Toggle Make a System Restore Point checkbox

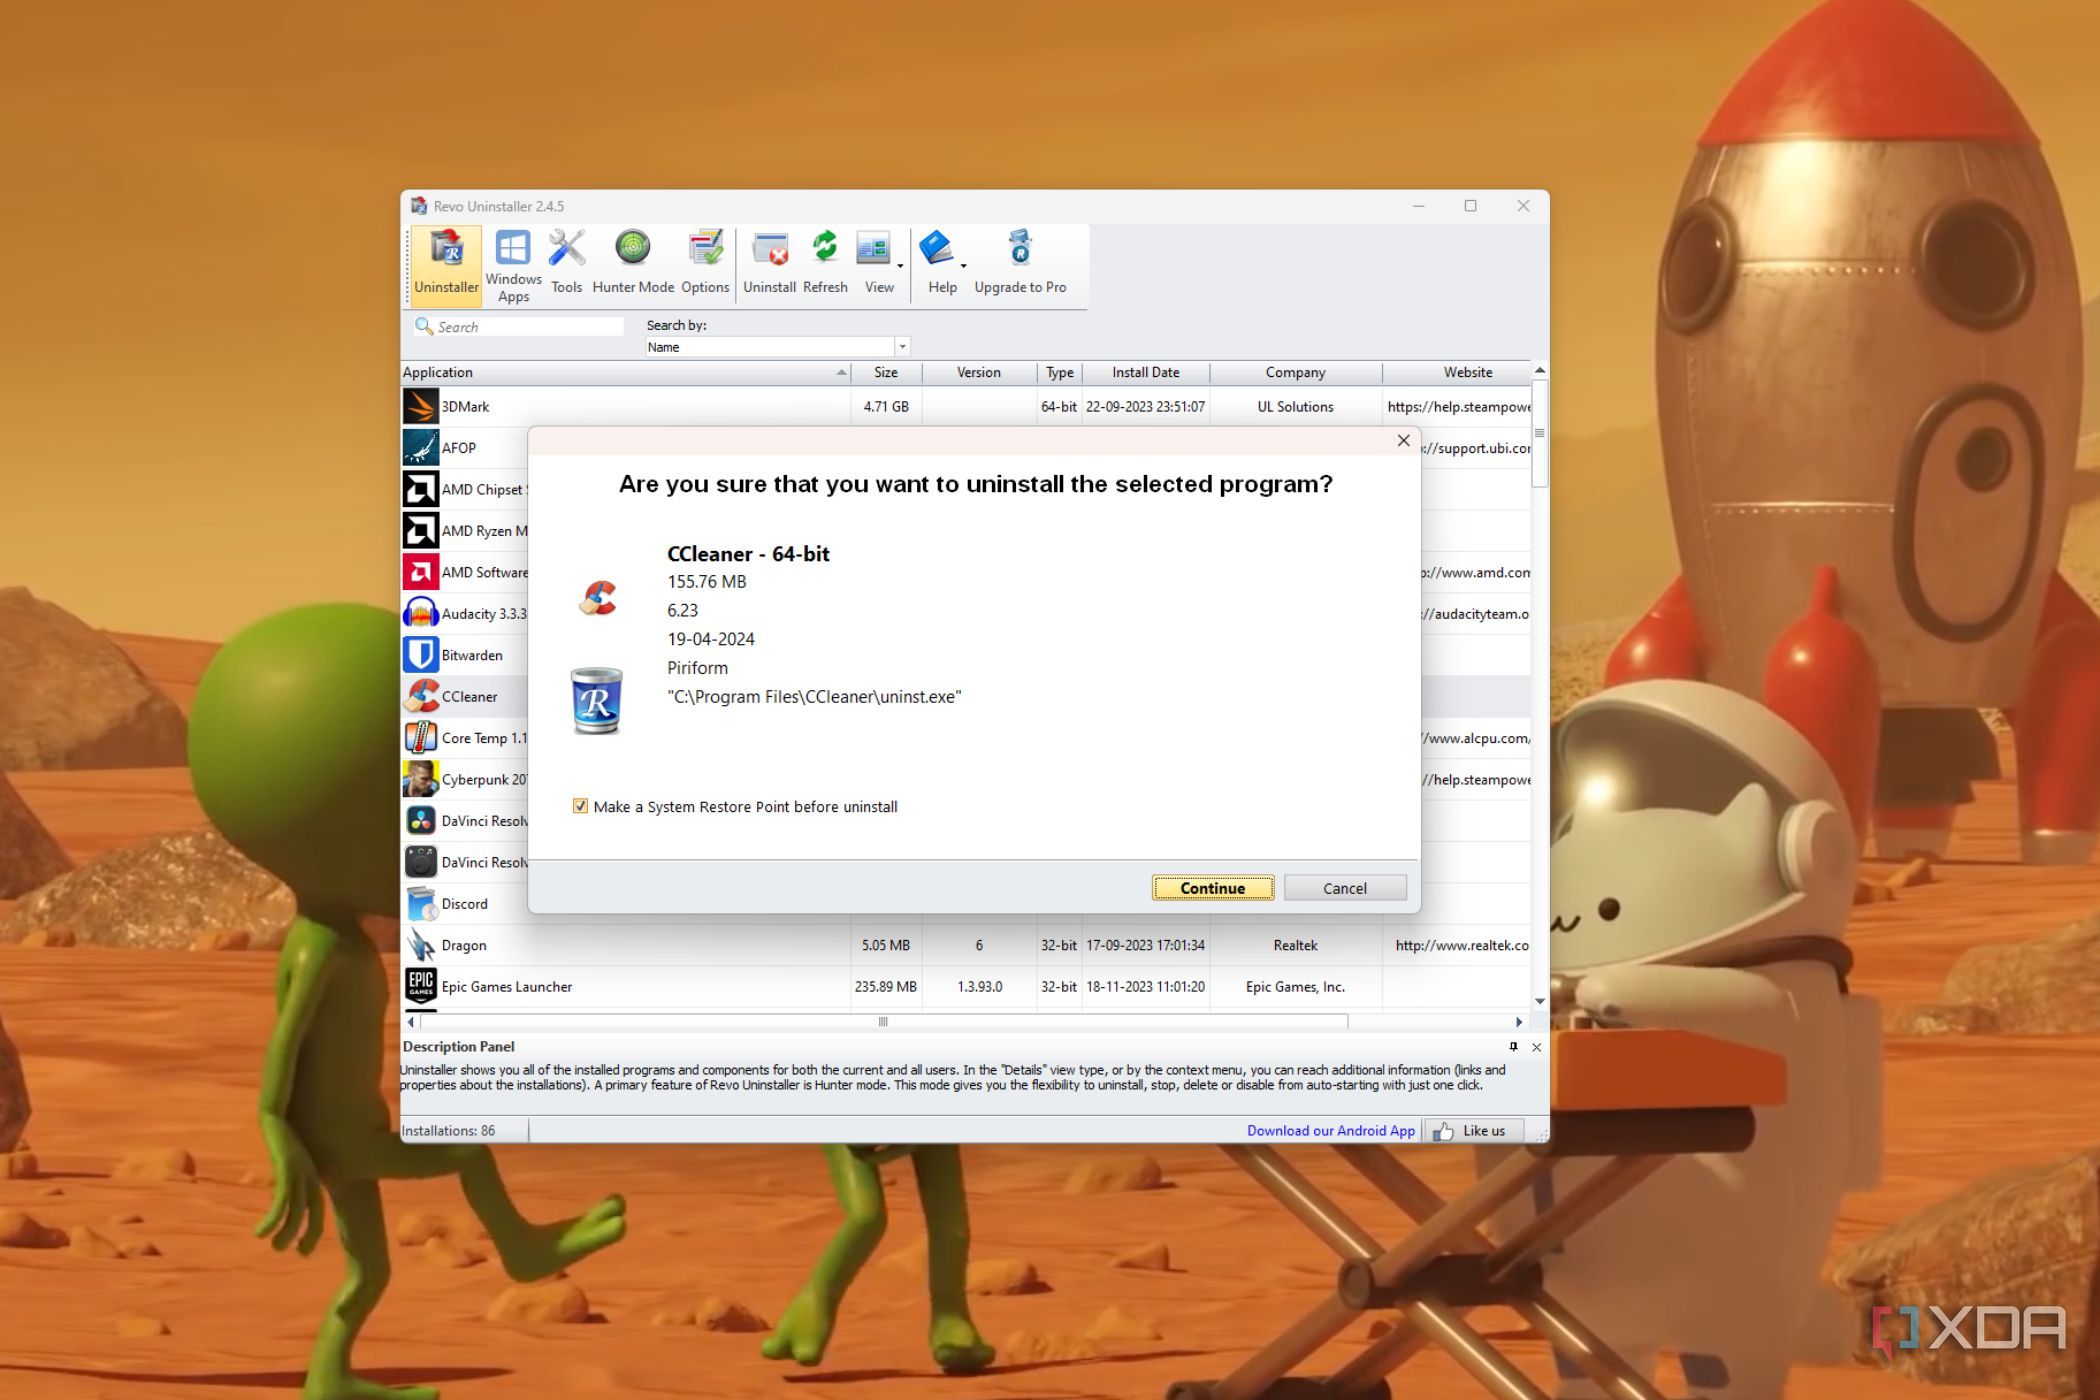[x=580, y=806]
